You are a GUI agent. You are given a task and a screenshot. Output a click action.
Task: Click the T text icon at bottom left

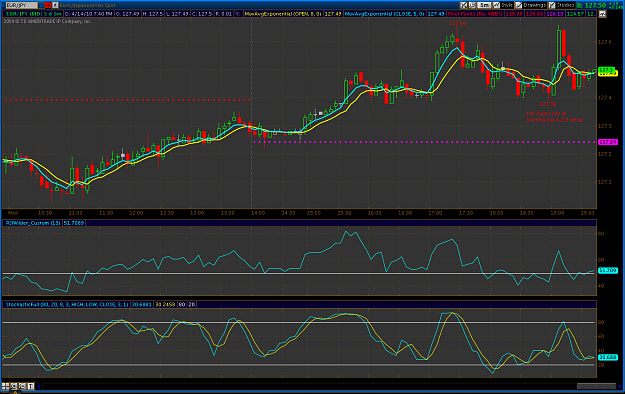31,386
